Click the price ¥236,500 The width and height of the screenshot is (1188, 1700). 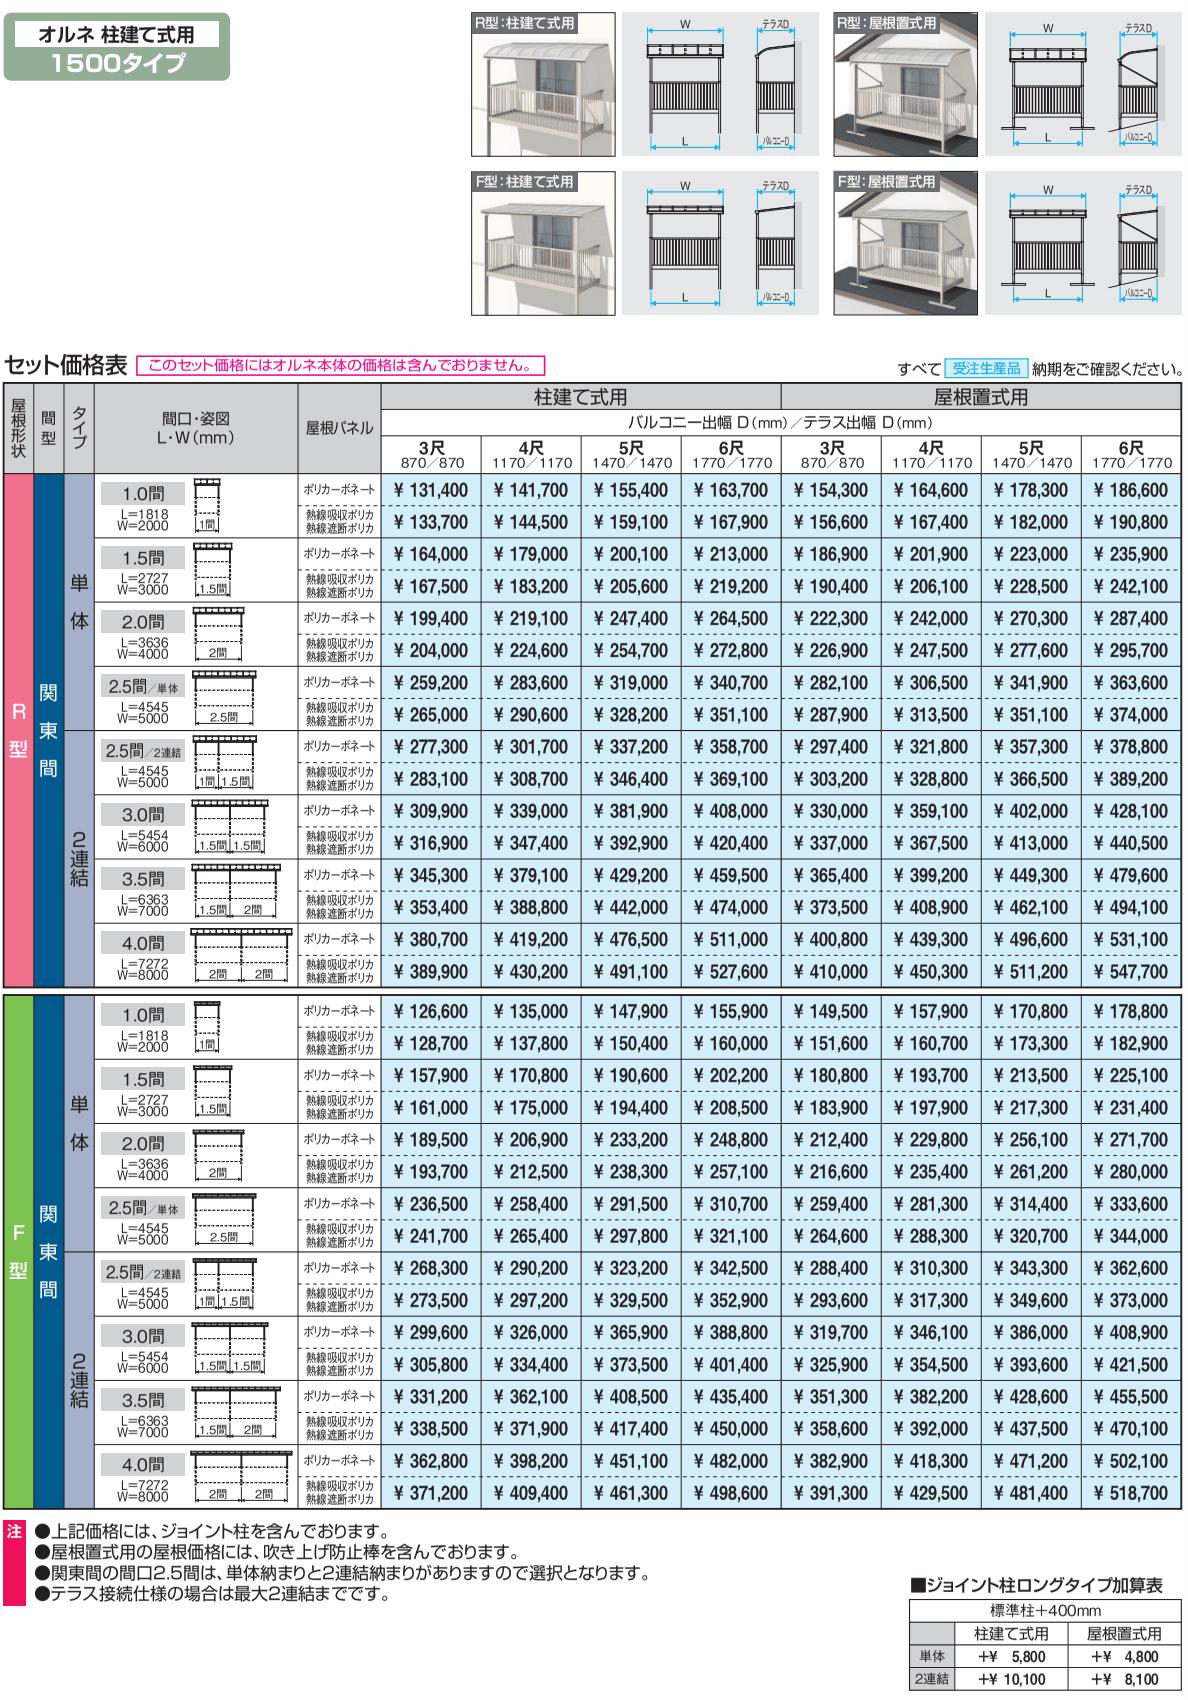pos(431,1205)
